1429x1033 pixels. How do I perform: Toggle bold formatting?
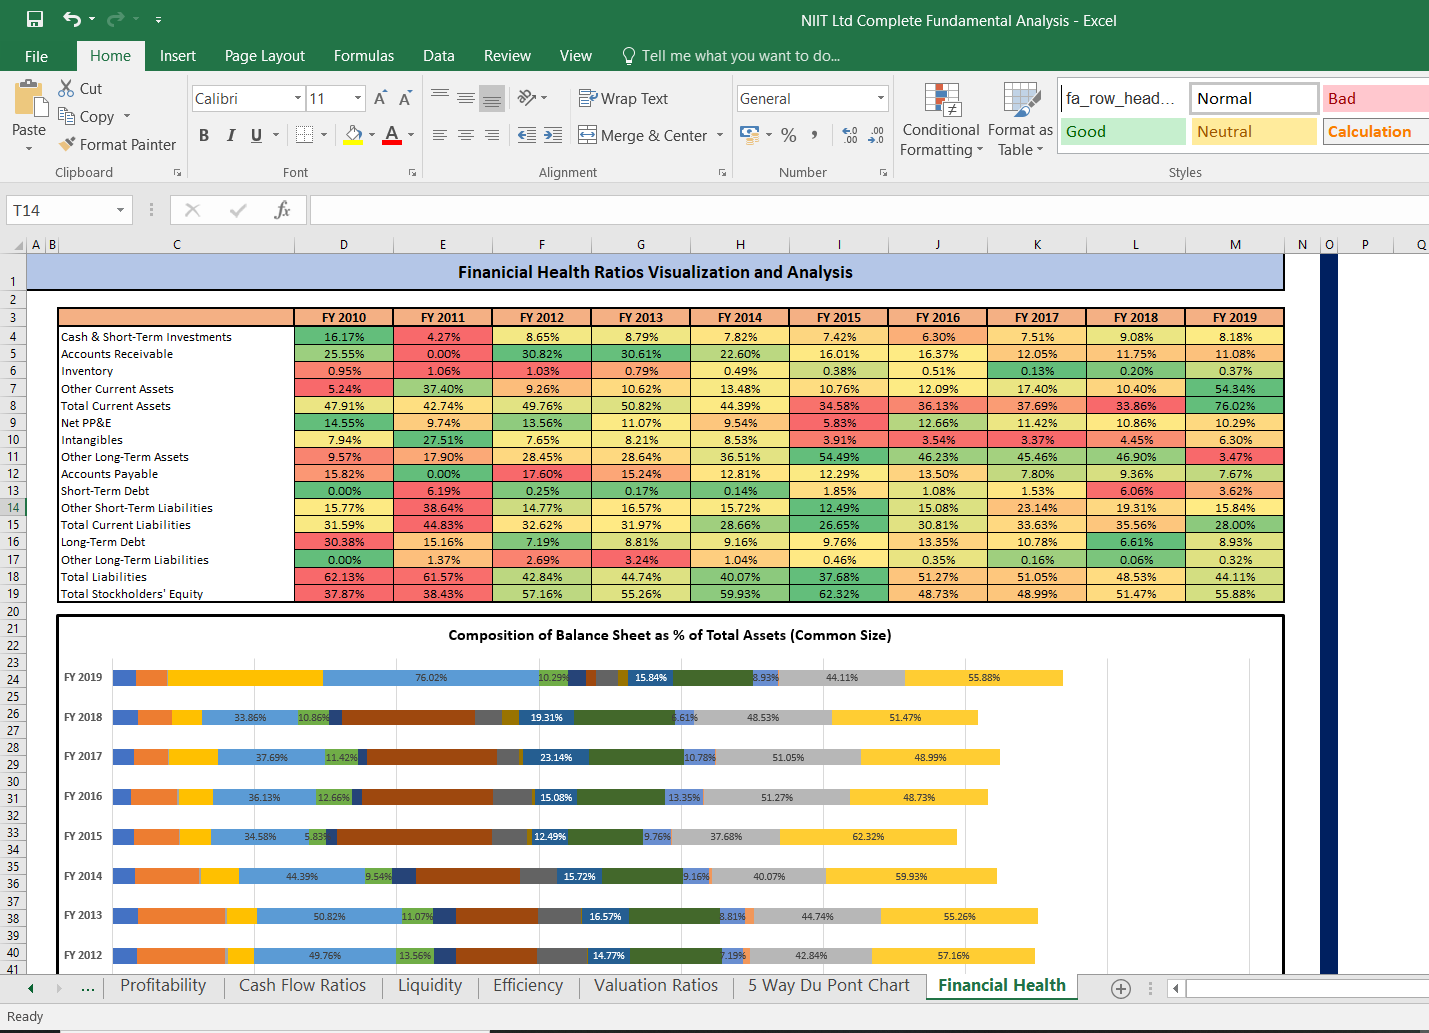pos(204,134)
